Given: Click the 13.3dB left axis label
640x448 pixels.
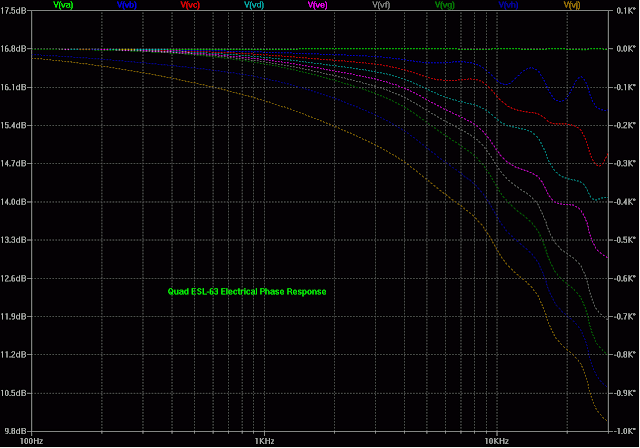Looking at the screenshot, I should click(x=13, y=240).
